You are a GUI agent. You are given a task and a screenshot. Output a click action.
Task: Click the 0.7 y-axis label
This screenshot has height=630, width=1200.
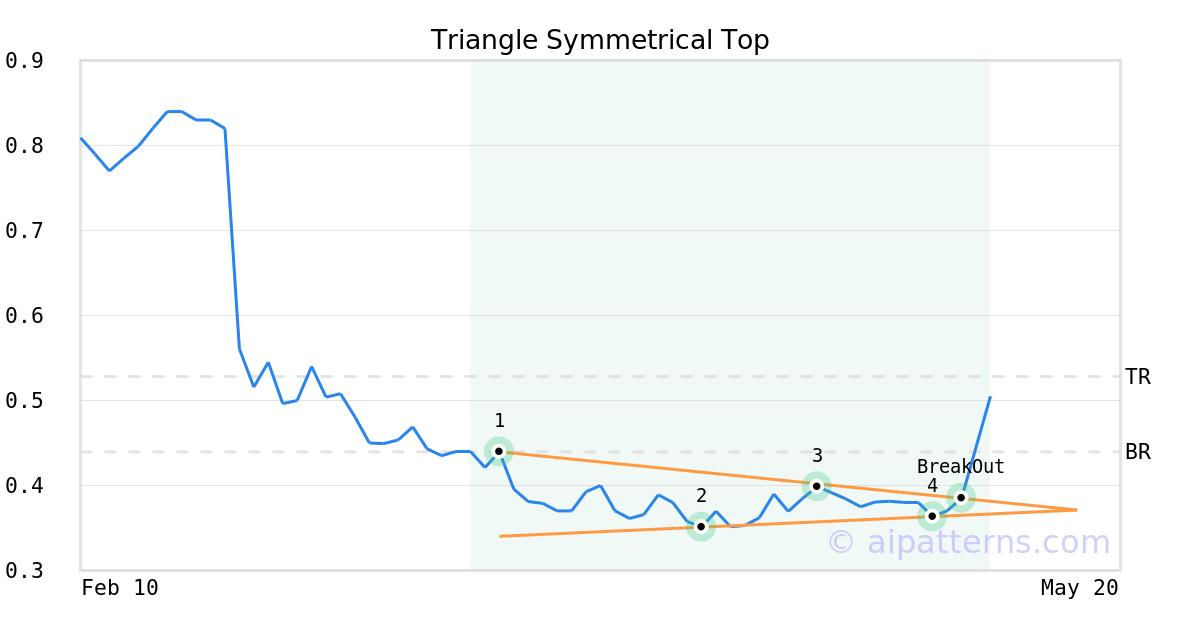24,231
